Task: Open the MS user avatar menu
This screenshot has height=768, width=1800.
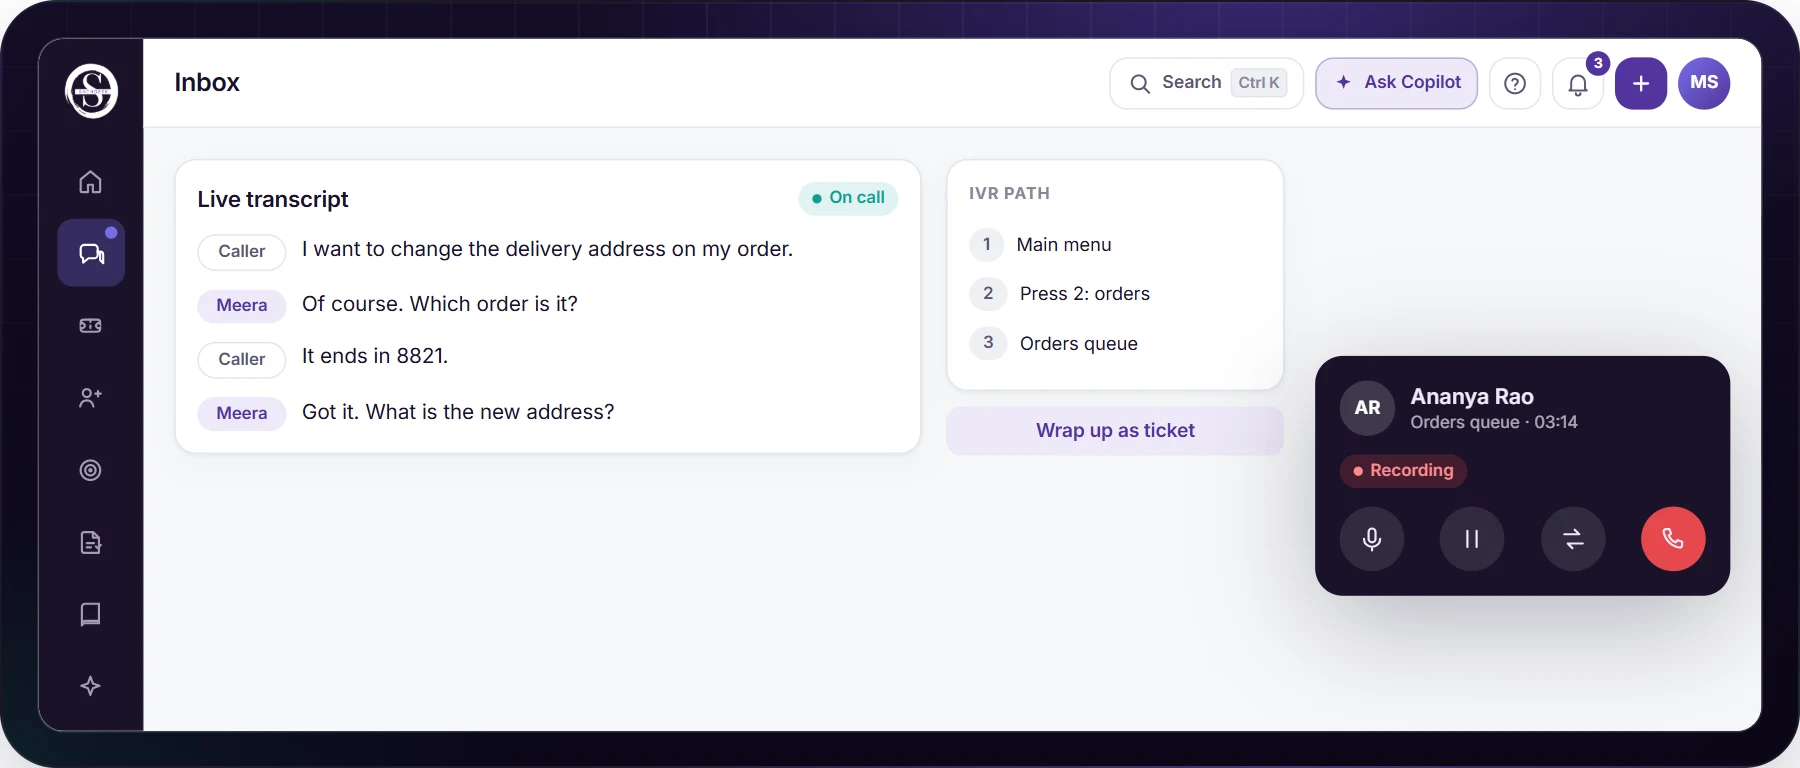Action: click(1704, 83)
